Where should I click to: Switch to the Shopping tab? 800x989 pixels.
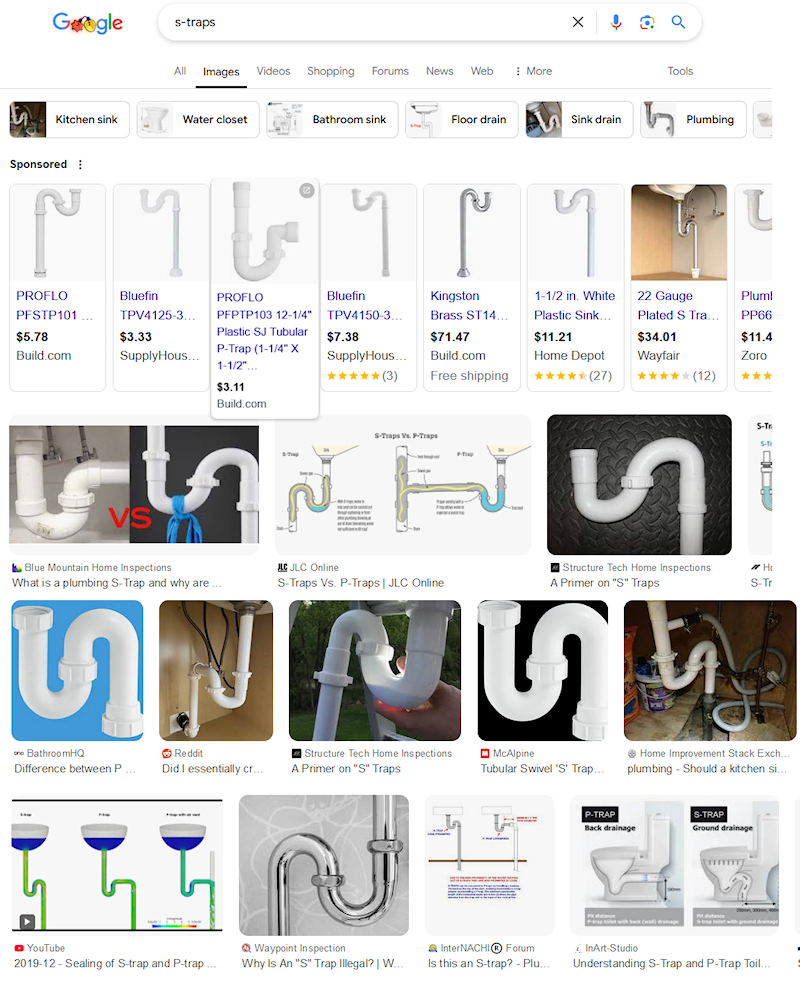[x=331, y=71]
